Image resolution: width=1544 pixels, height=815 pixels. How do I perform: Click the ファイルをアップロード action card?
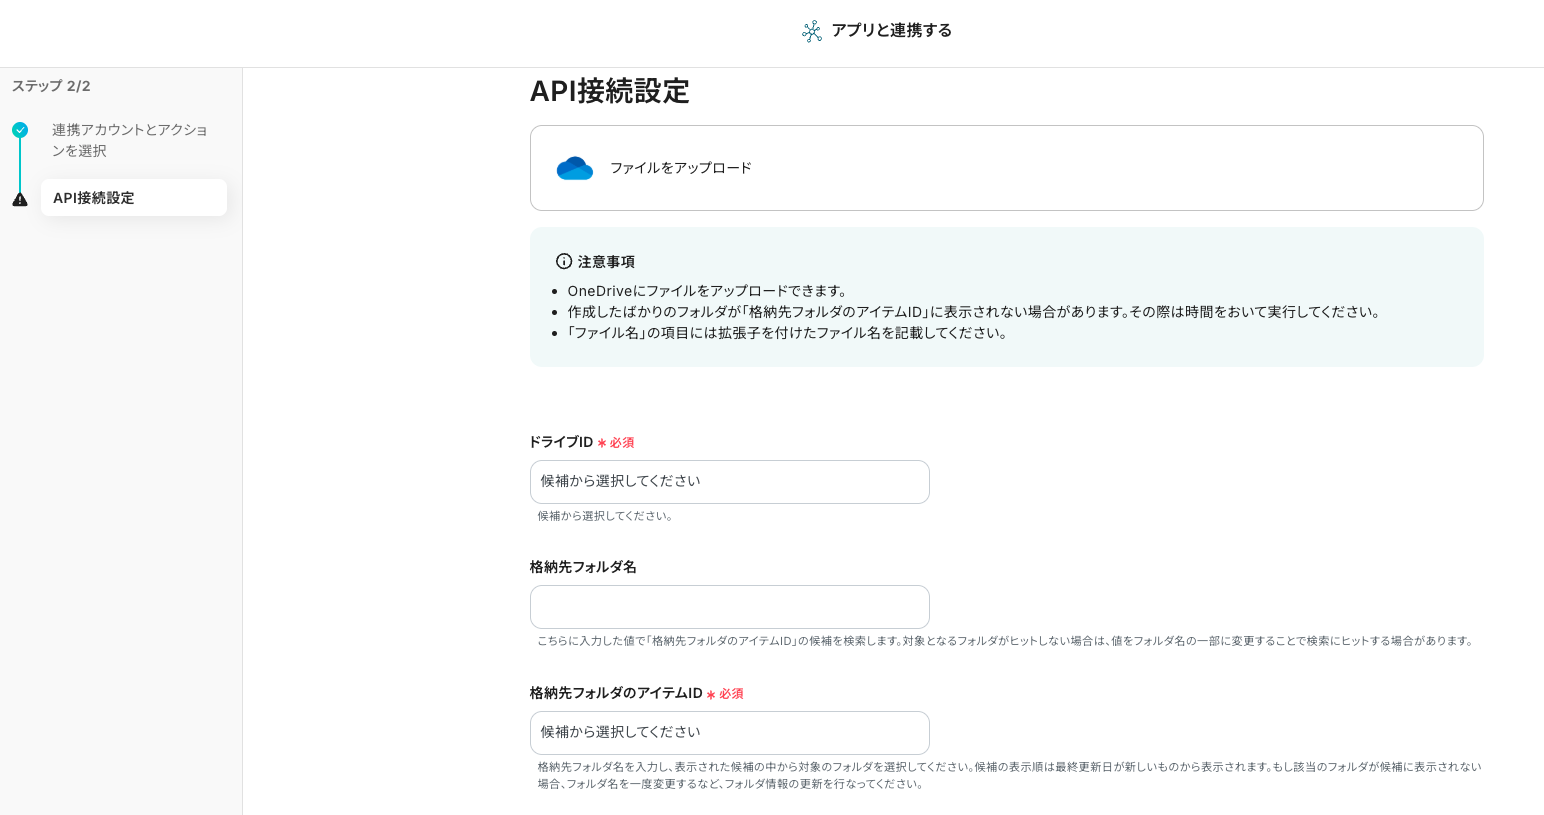[x=1006, y=168]
